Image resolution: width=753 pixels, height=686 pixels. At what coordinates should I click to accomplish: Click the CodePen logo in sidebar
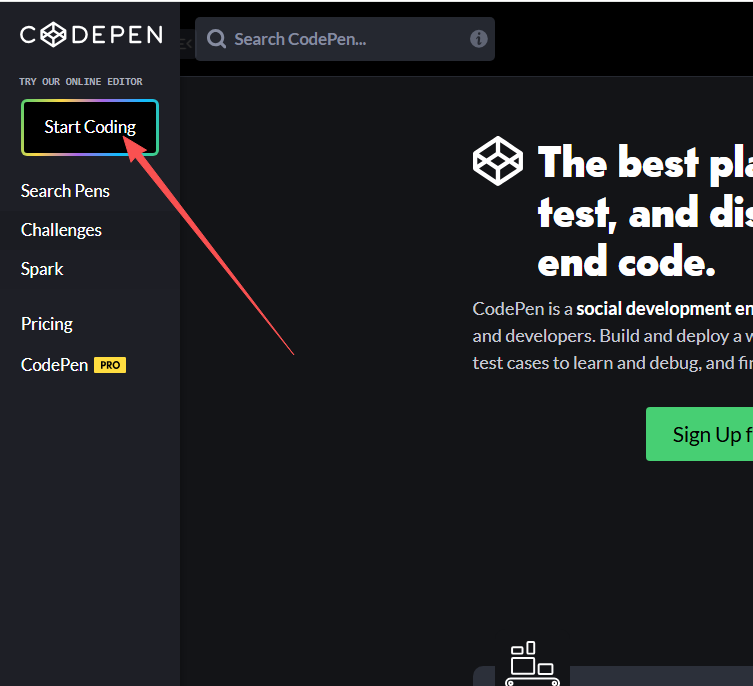coord(91,35)
